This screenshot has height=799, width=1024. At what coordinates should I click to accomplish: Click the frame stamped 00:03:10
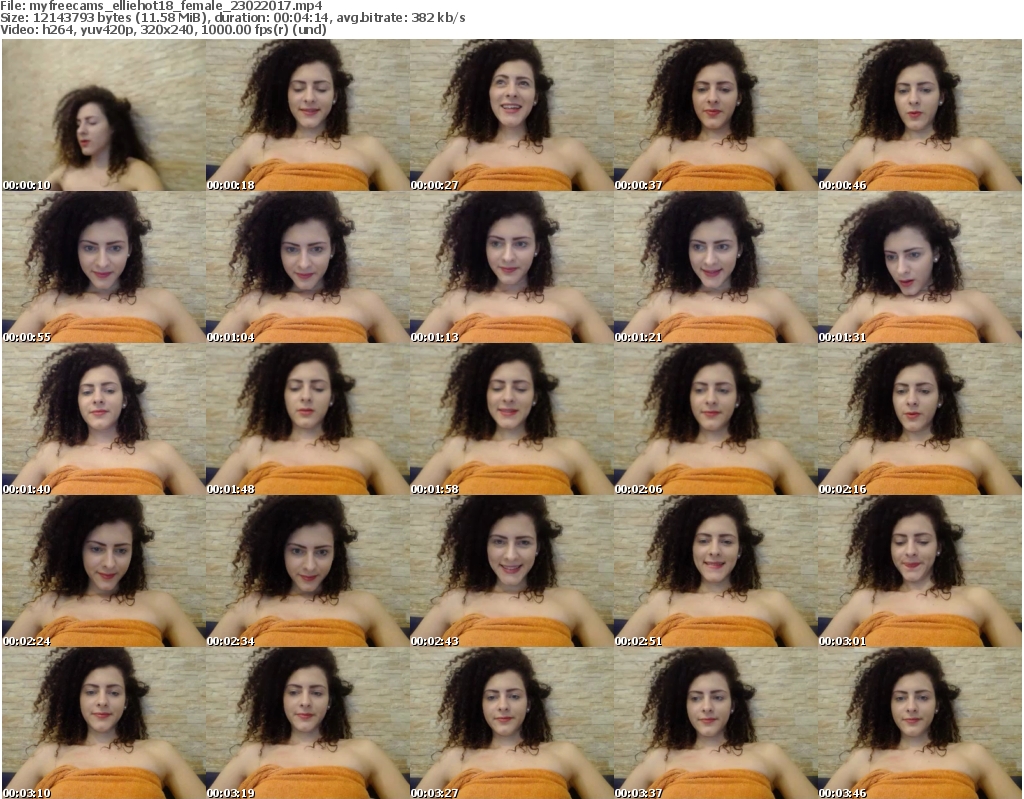[x=104, y=723]
